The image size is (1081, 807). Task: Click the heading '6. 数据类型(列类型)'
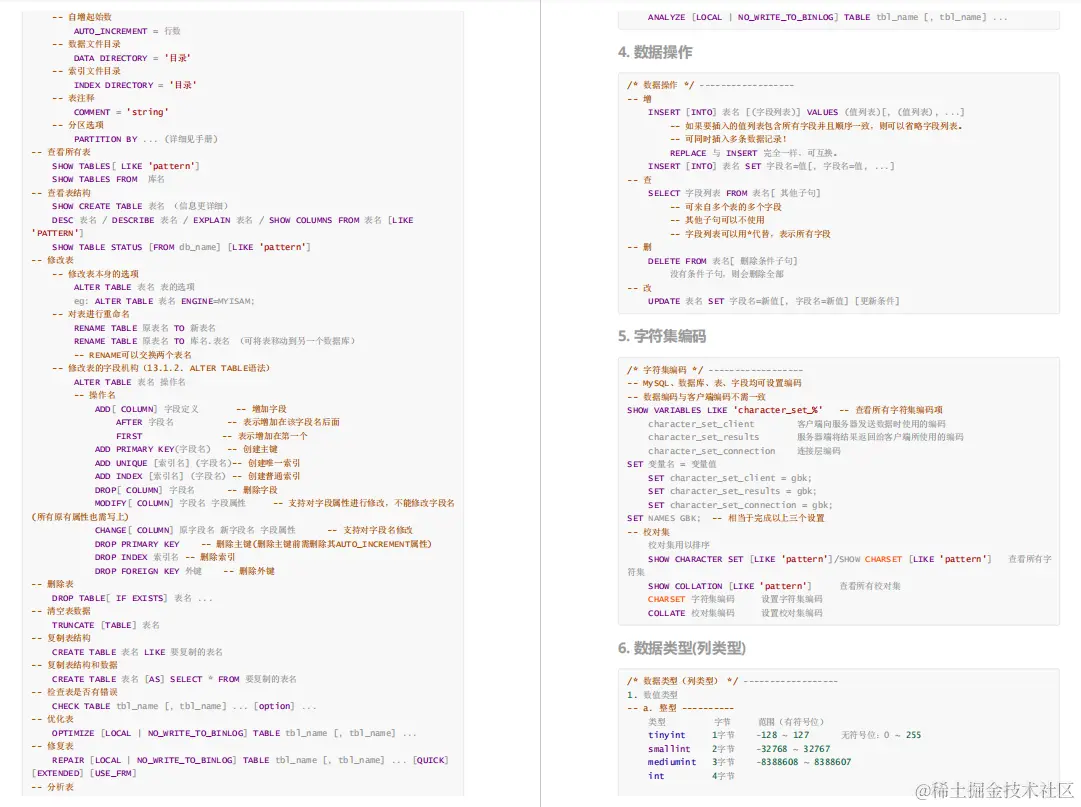click(x=682, y=648)
